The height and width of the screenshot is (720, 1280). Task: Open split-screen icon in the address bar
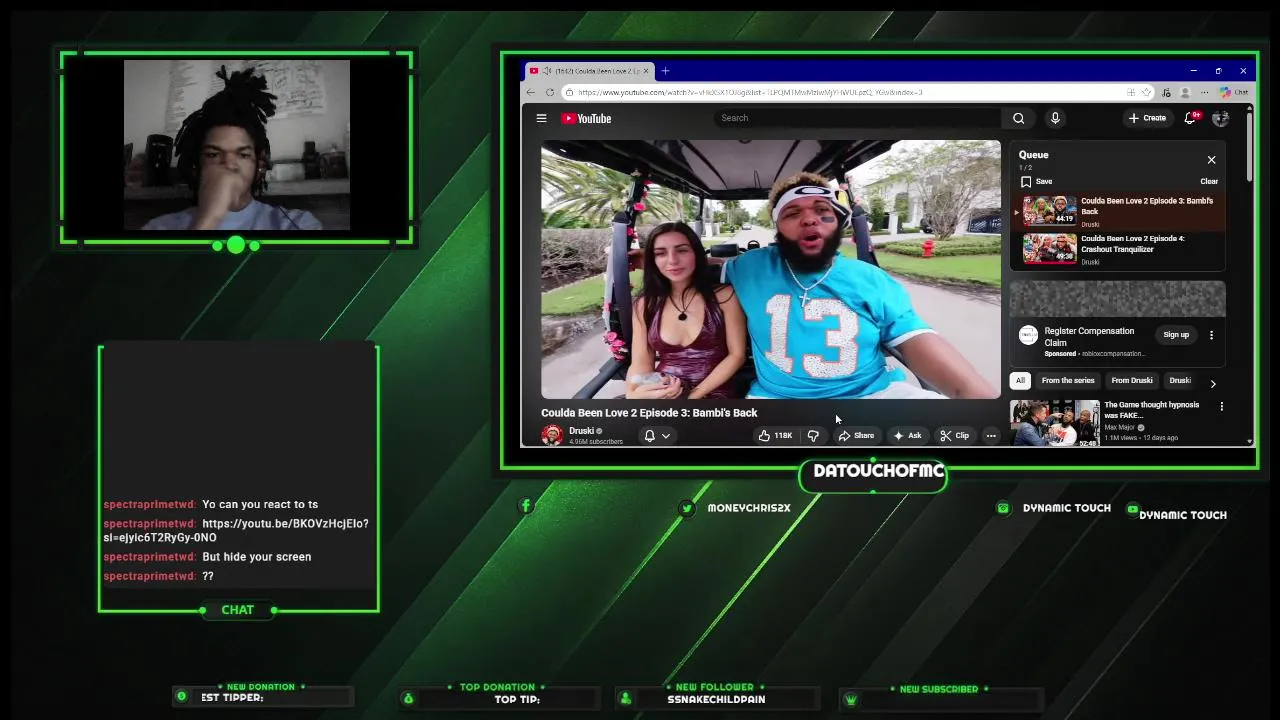[1131, 92]
